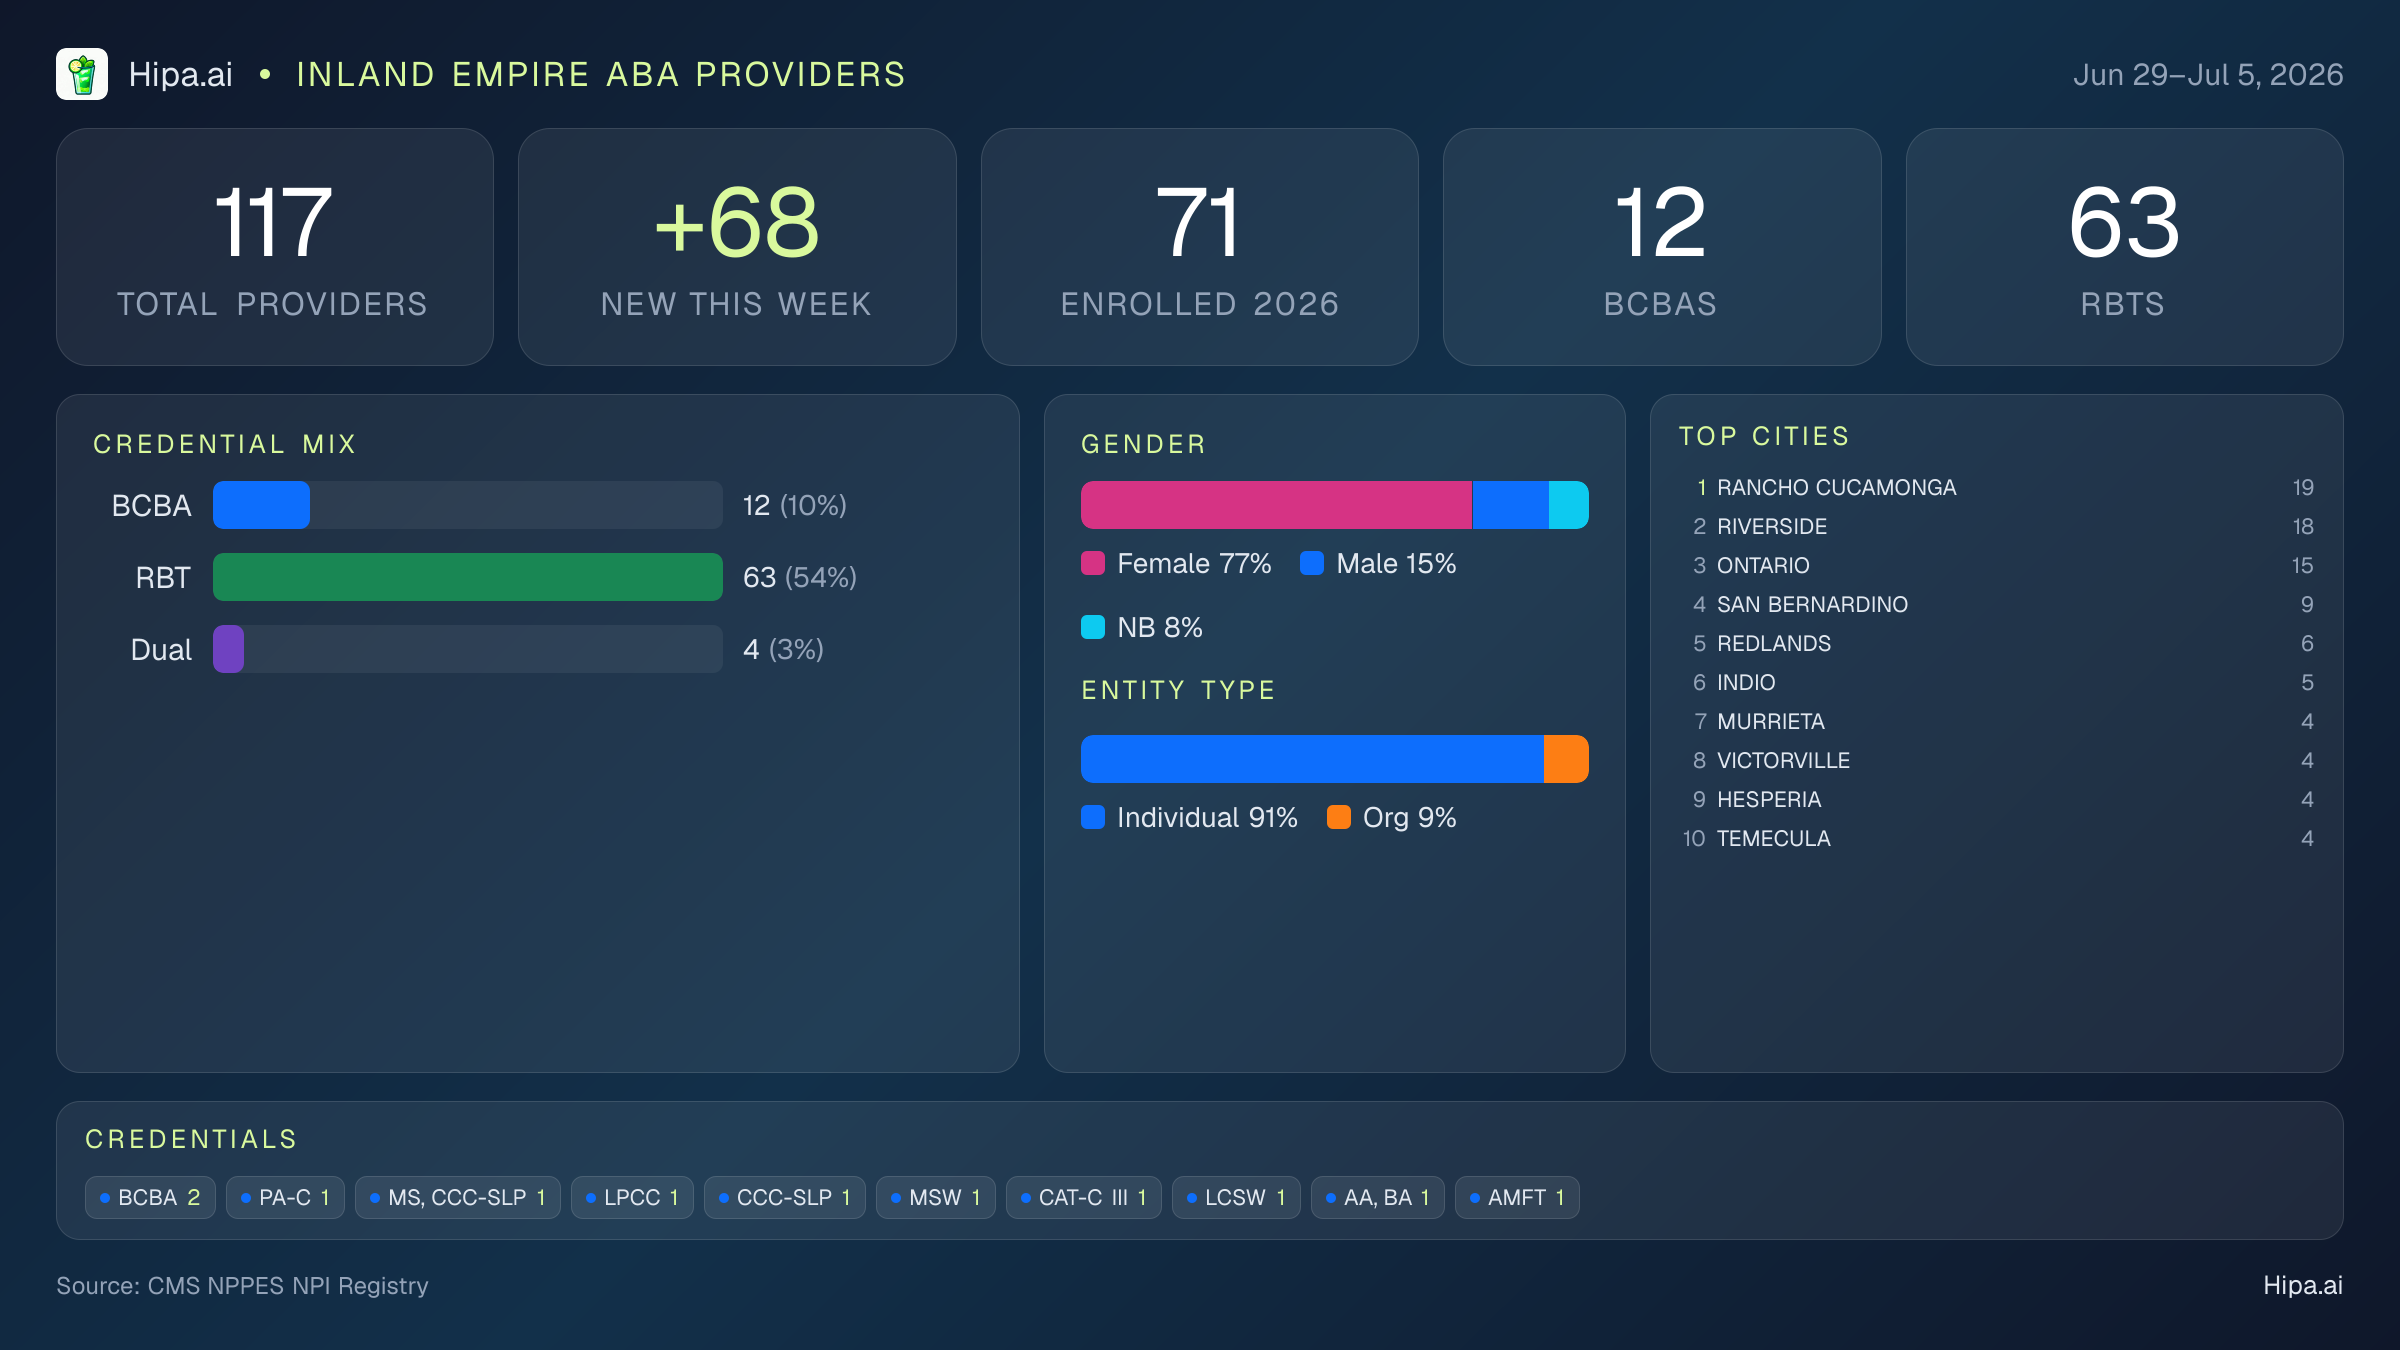Screen dimensions: 2400x1350
Task: Open the 63 RBTs stat card
Action: [x=2125, y=247]
